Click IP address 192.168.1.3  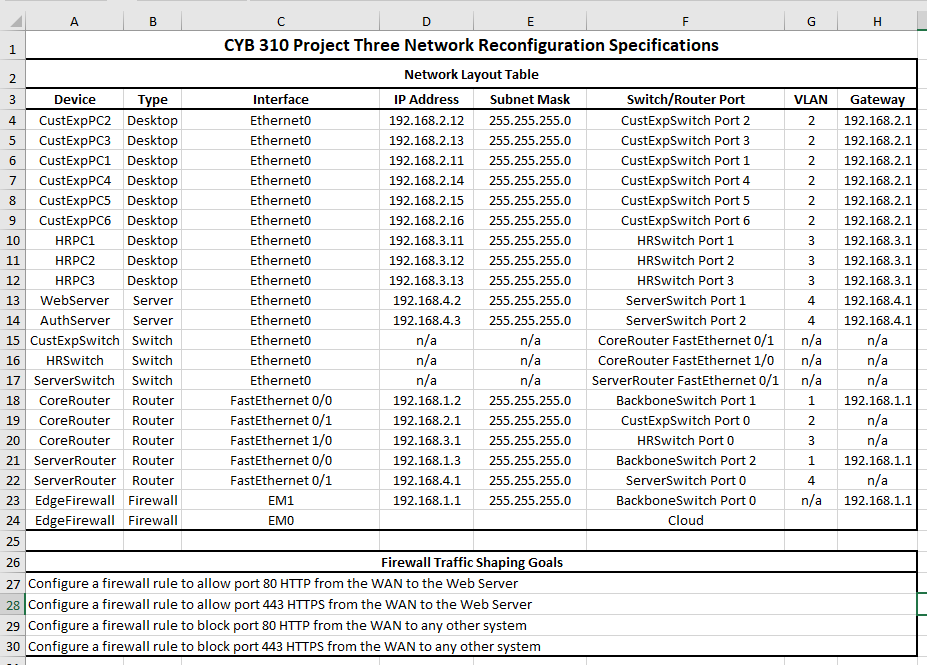click(x=426, y=460)
